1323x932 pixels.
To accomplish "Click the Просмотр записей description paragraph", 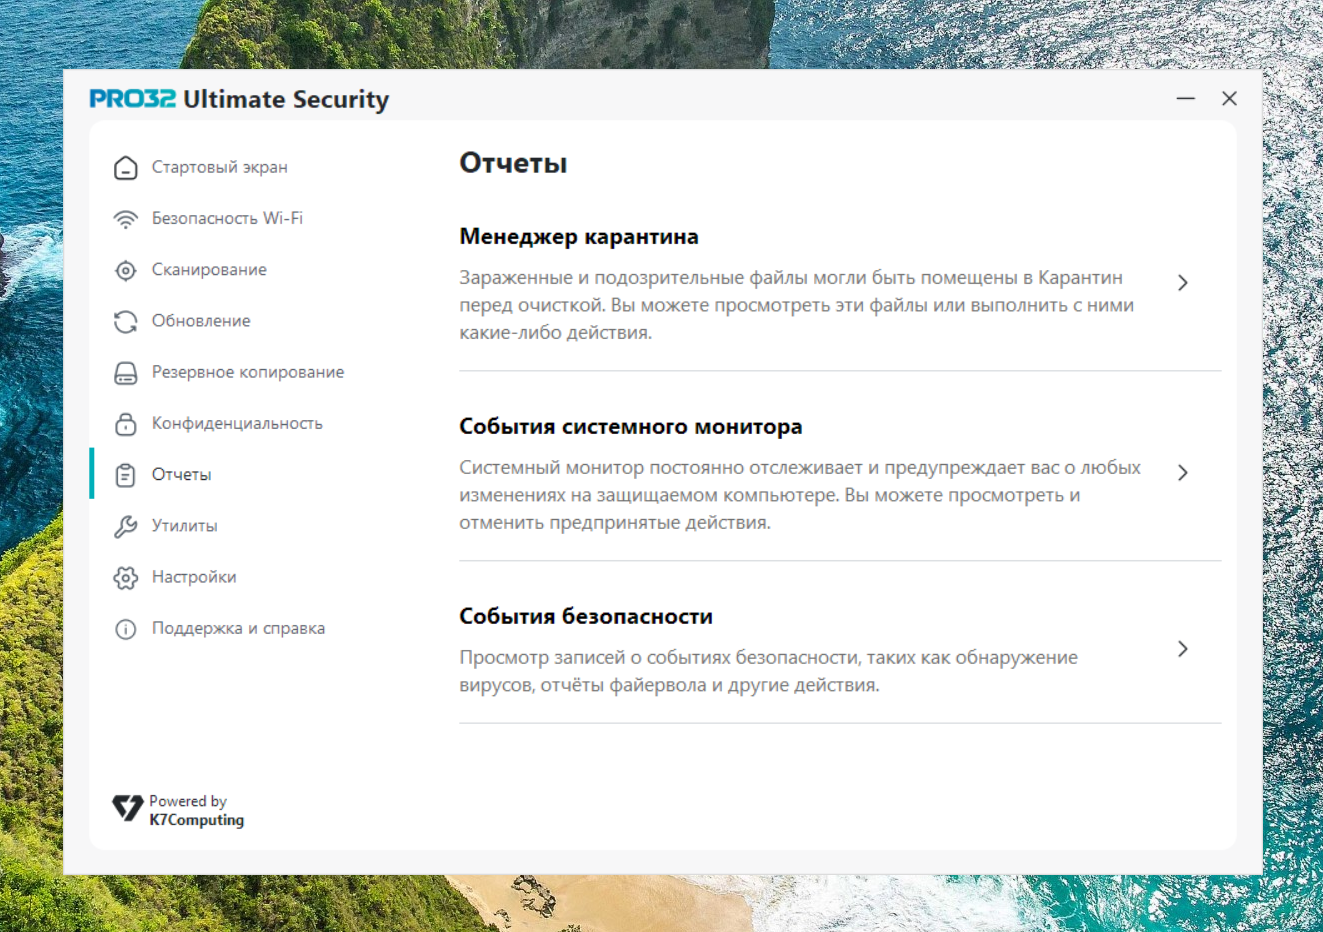I will (769, 671).
